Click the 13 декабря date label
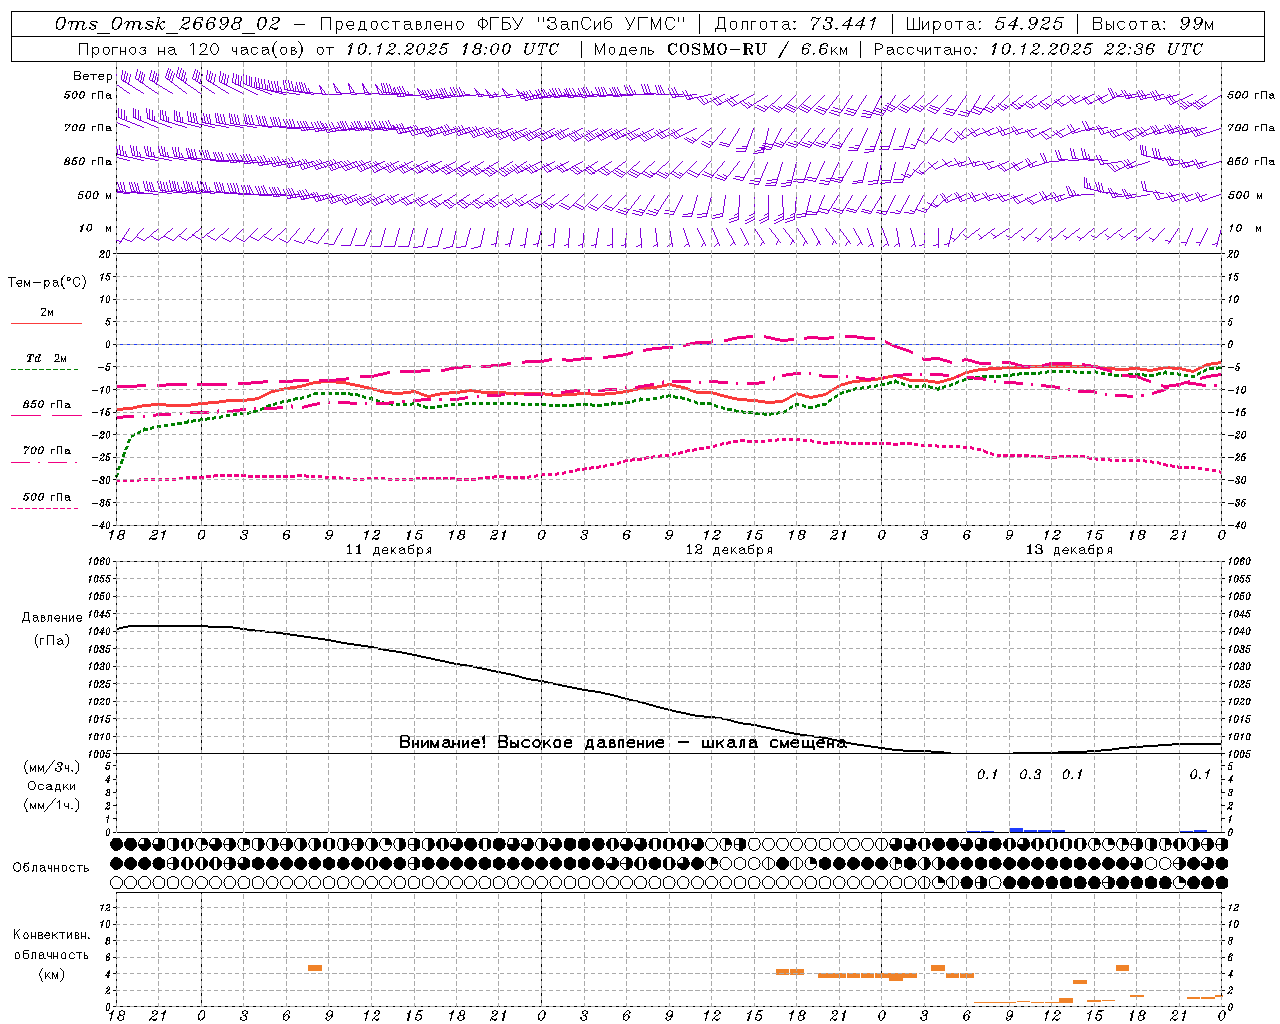 pos(1068,550)
